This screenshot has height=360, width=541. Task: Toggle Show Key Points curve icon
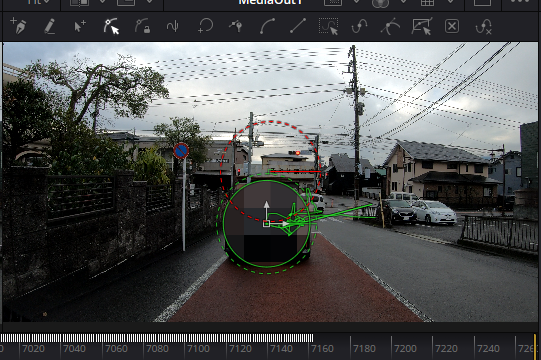click(359, 26)
